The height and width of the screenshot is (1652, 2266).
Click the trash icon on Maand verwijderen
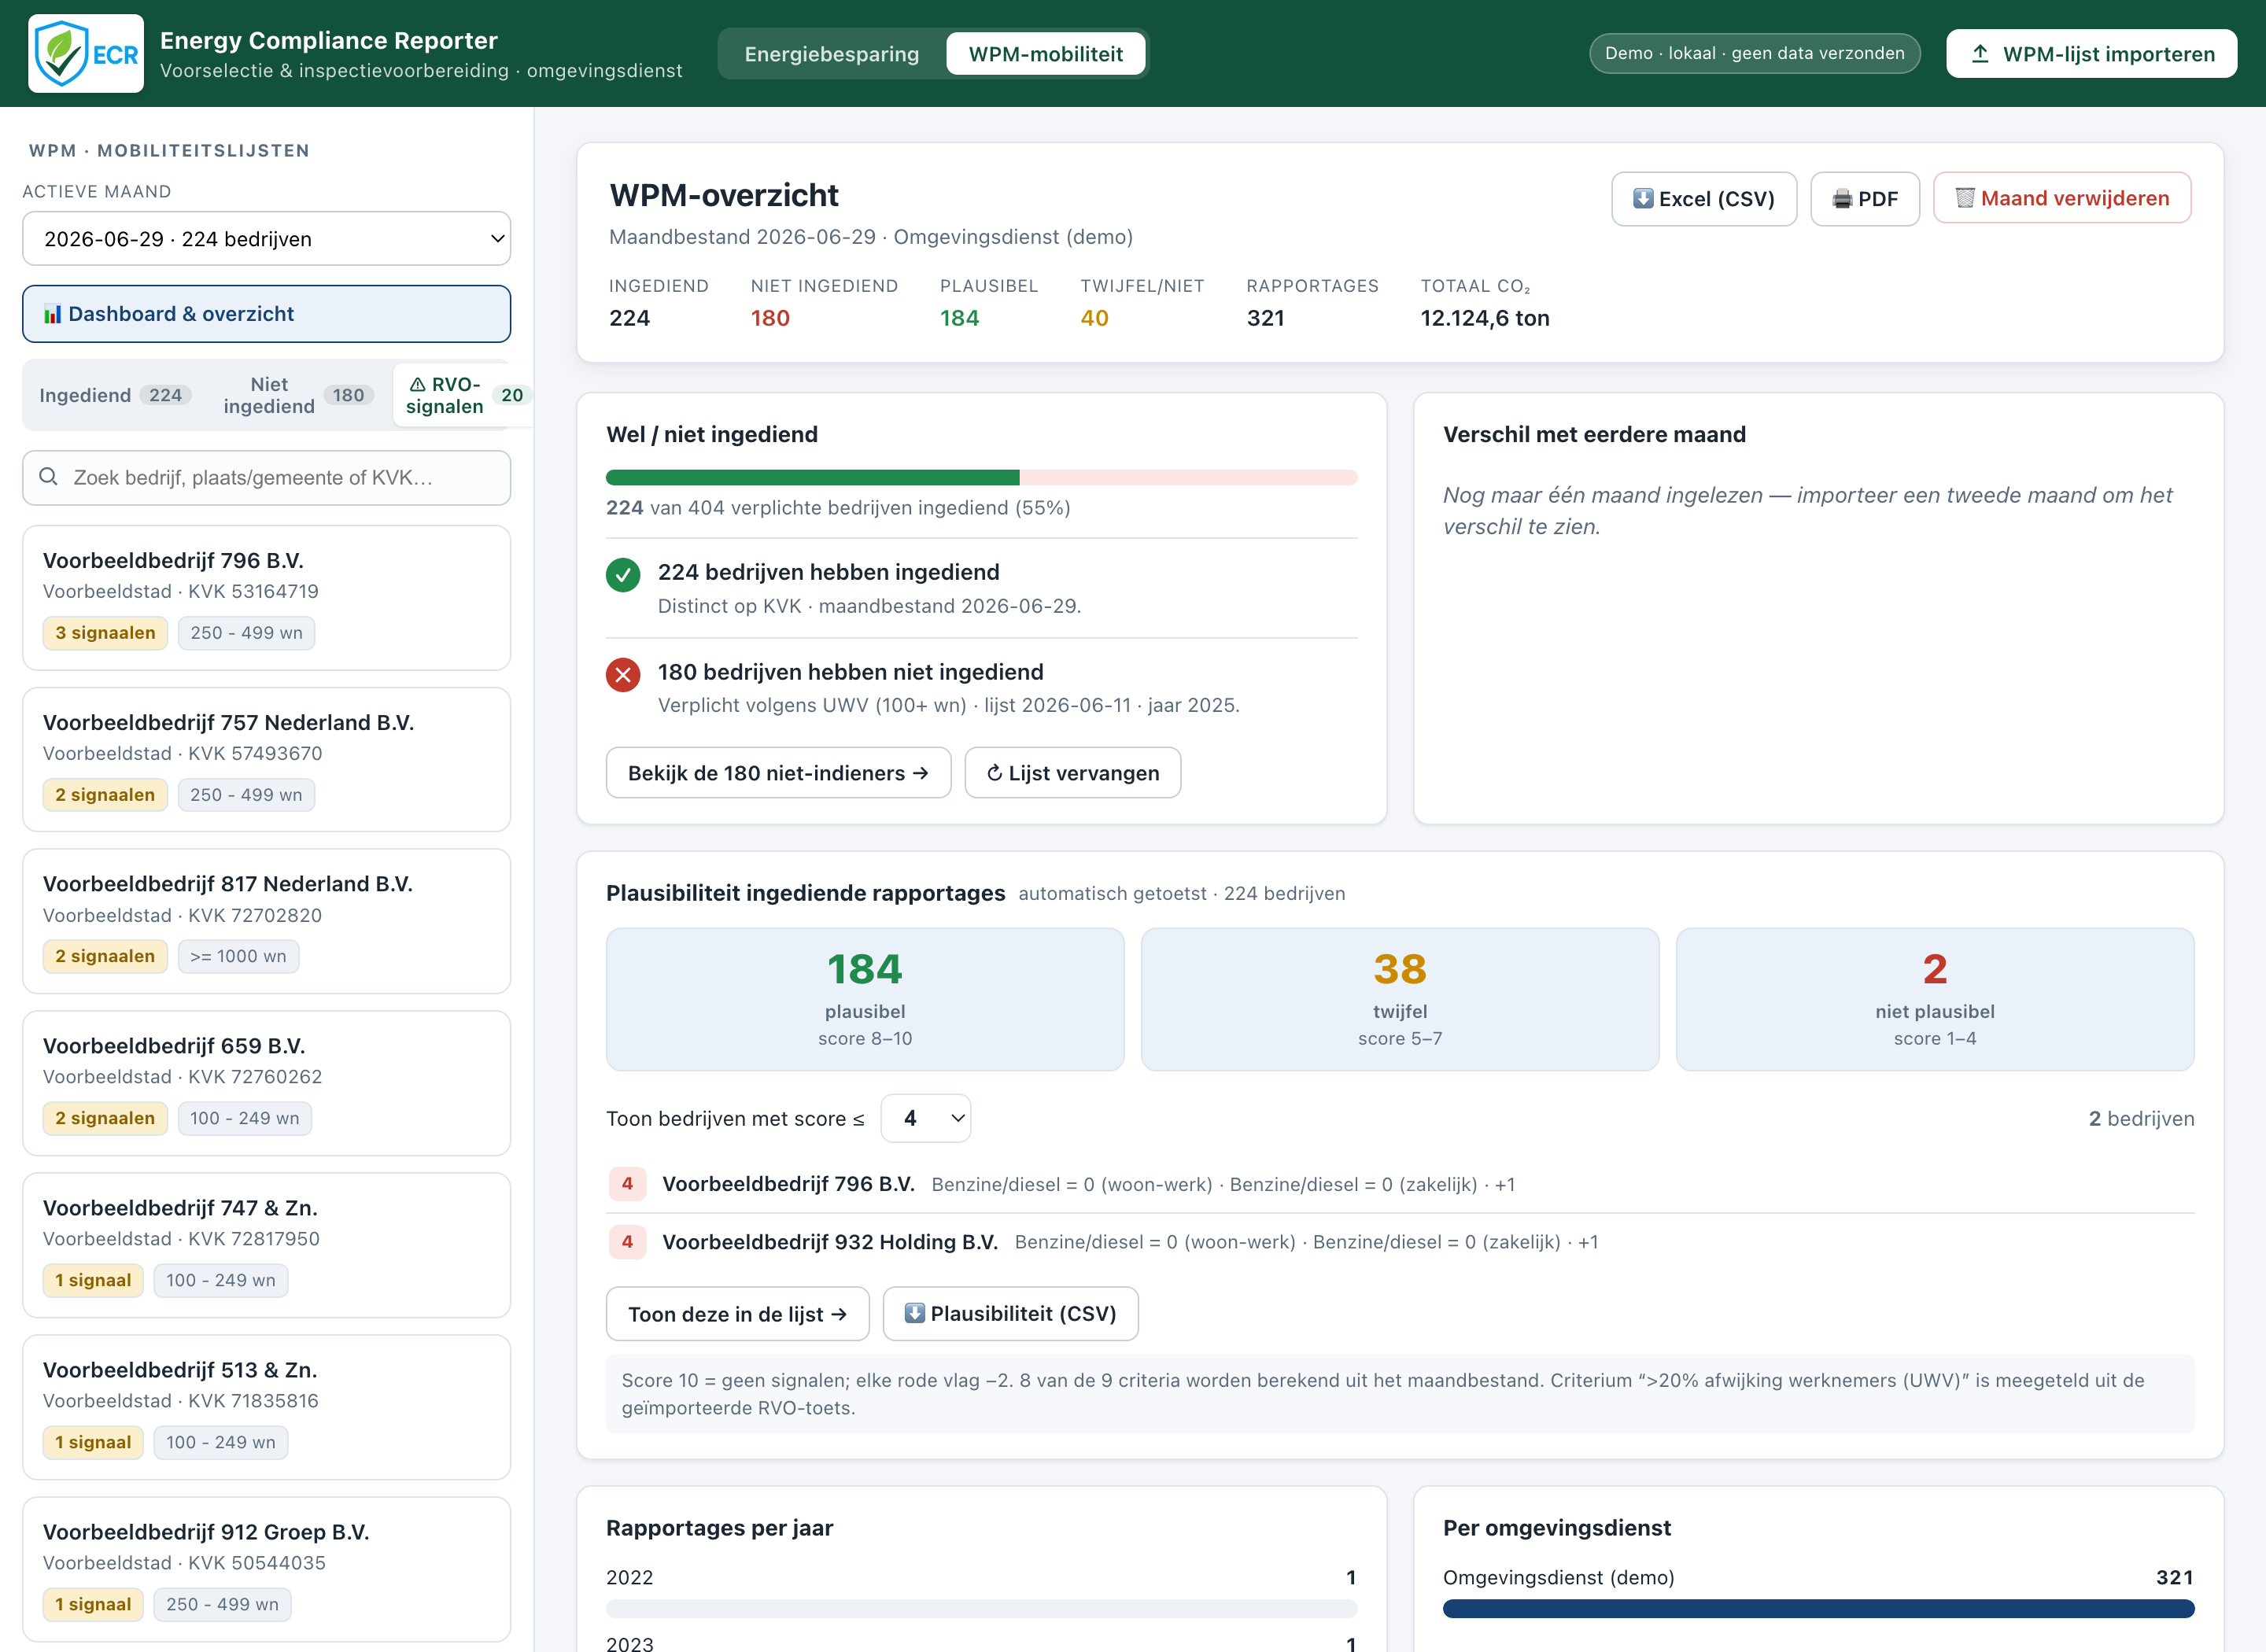(x=1965, y=198)
